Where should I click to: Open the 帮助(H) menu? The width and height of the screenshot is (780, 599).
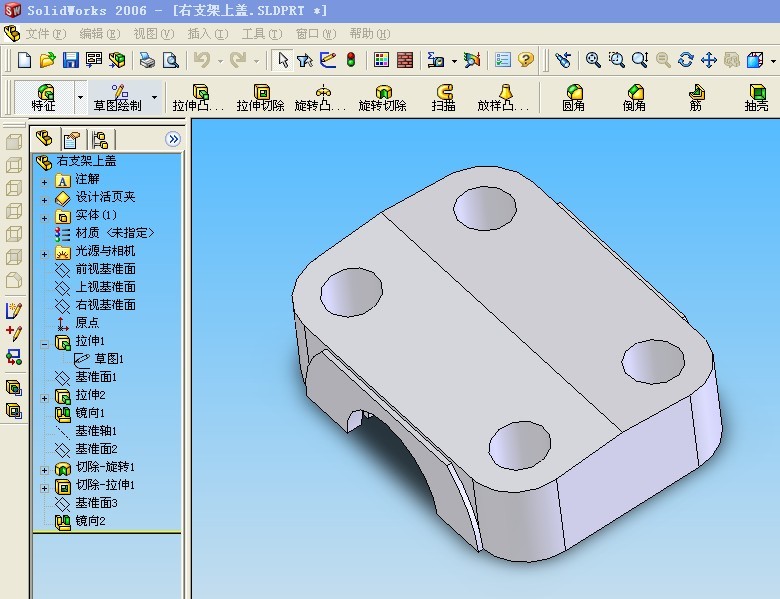[x=370, y=34]
